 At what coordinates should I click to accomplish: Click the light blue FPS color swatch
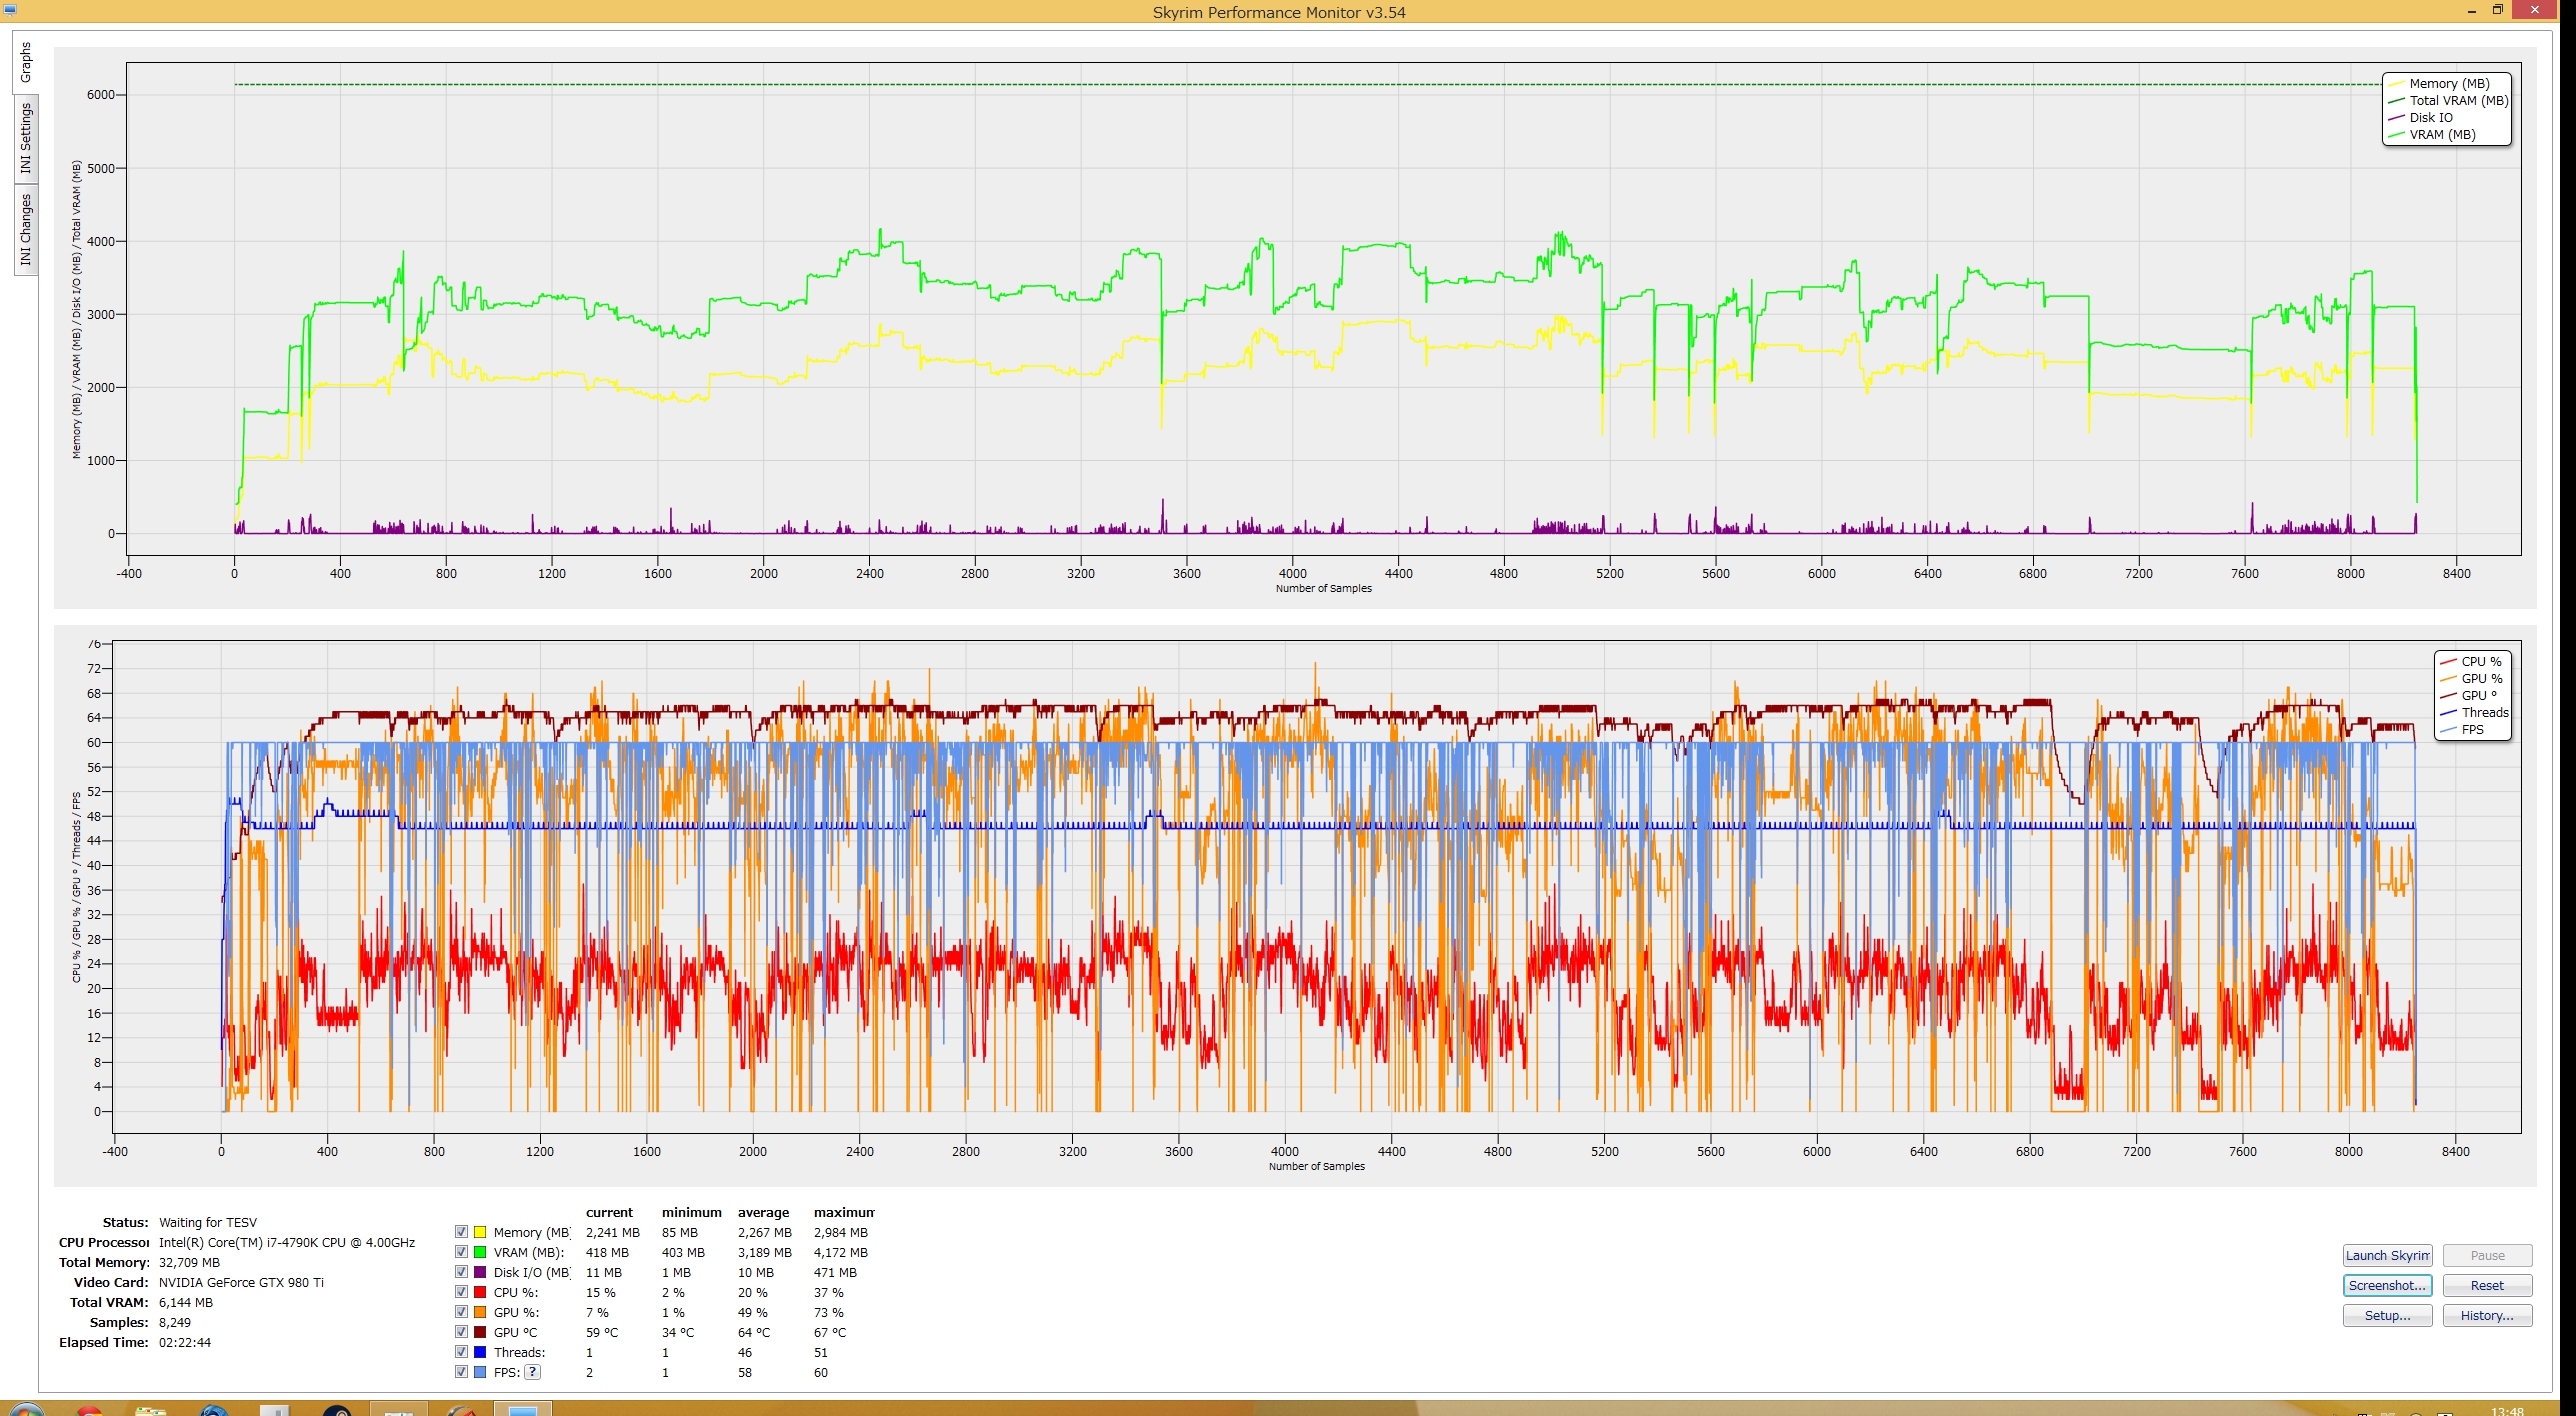coord(480,1372)
